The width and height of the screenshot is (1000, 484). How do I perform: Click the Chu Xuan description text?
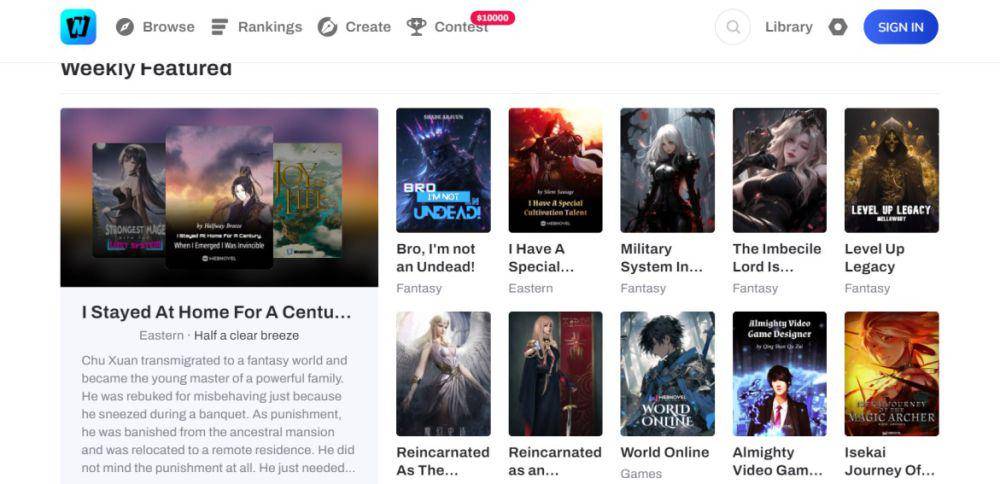click(x=218, y=414)
